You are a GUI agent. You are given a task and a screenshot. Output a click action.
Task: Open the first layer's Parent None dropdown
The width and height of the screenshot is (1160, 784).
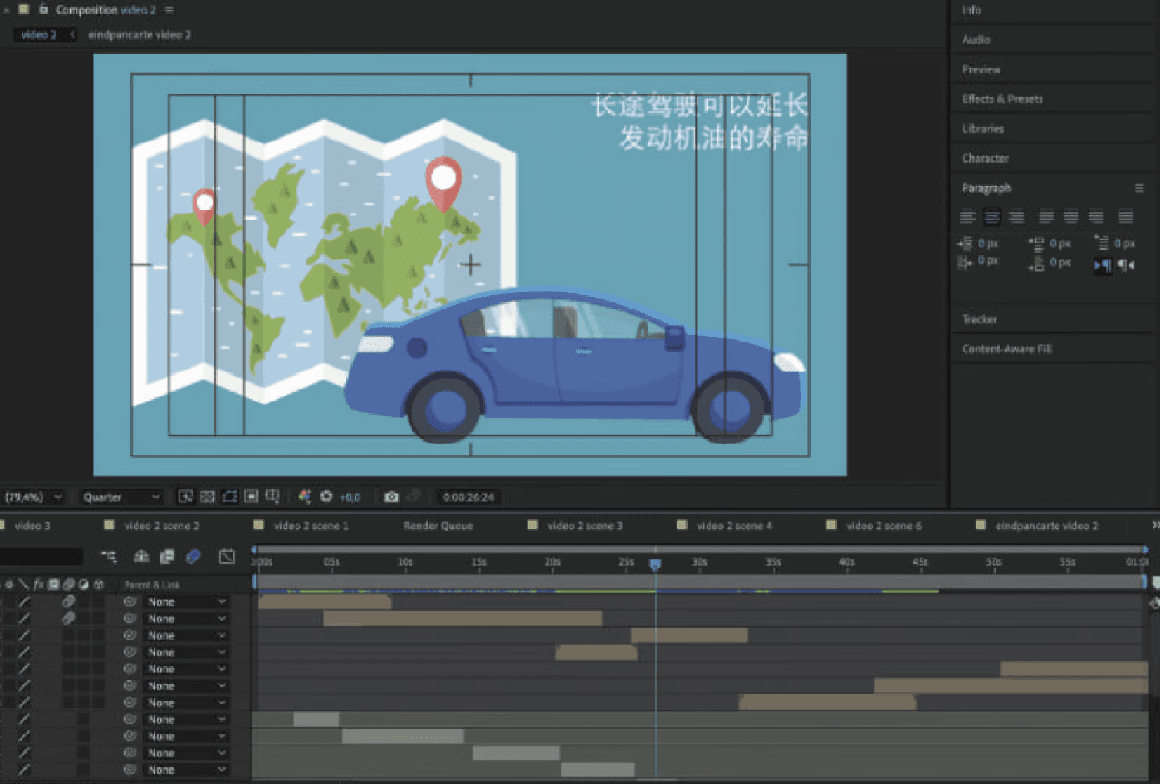(186, 601)
